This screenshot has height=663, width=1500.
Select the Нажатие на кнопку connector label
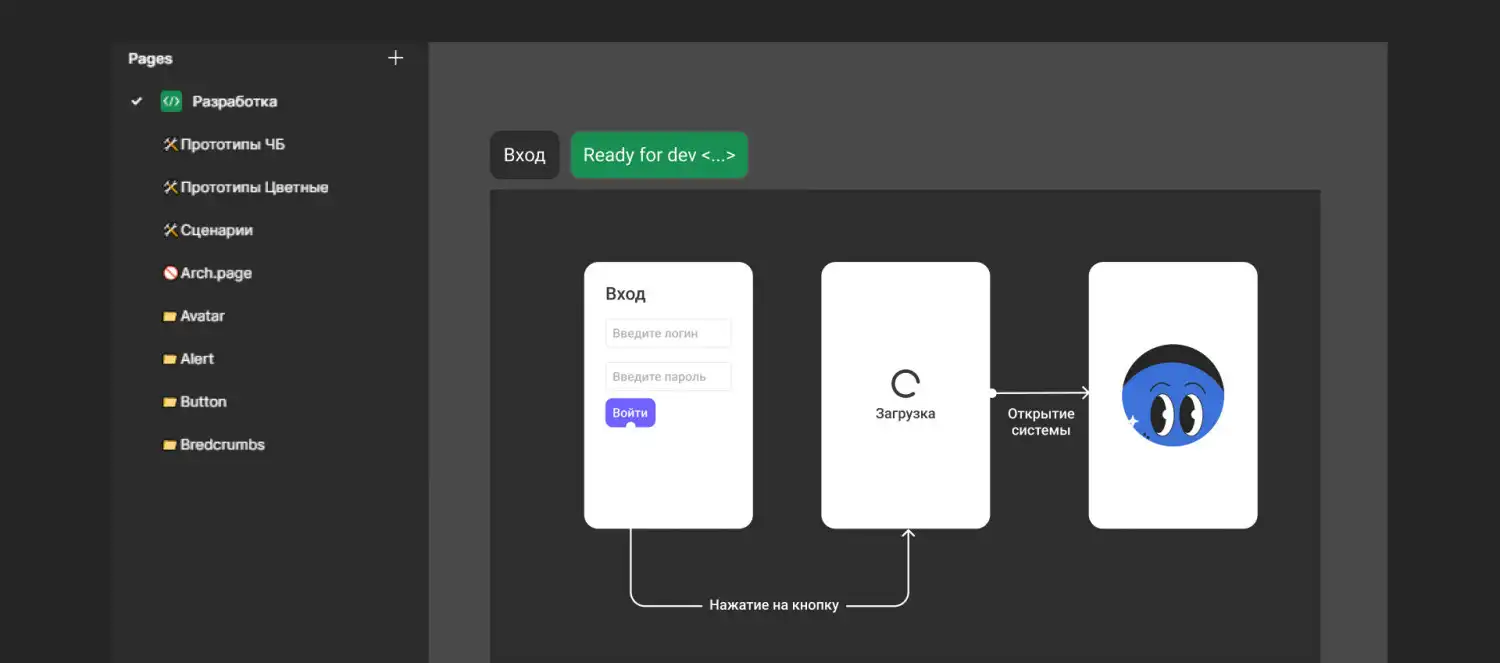(774, 605)
